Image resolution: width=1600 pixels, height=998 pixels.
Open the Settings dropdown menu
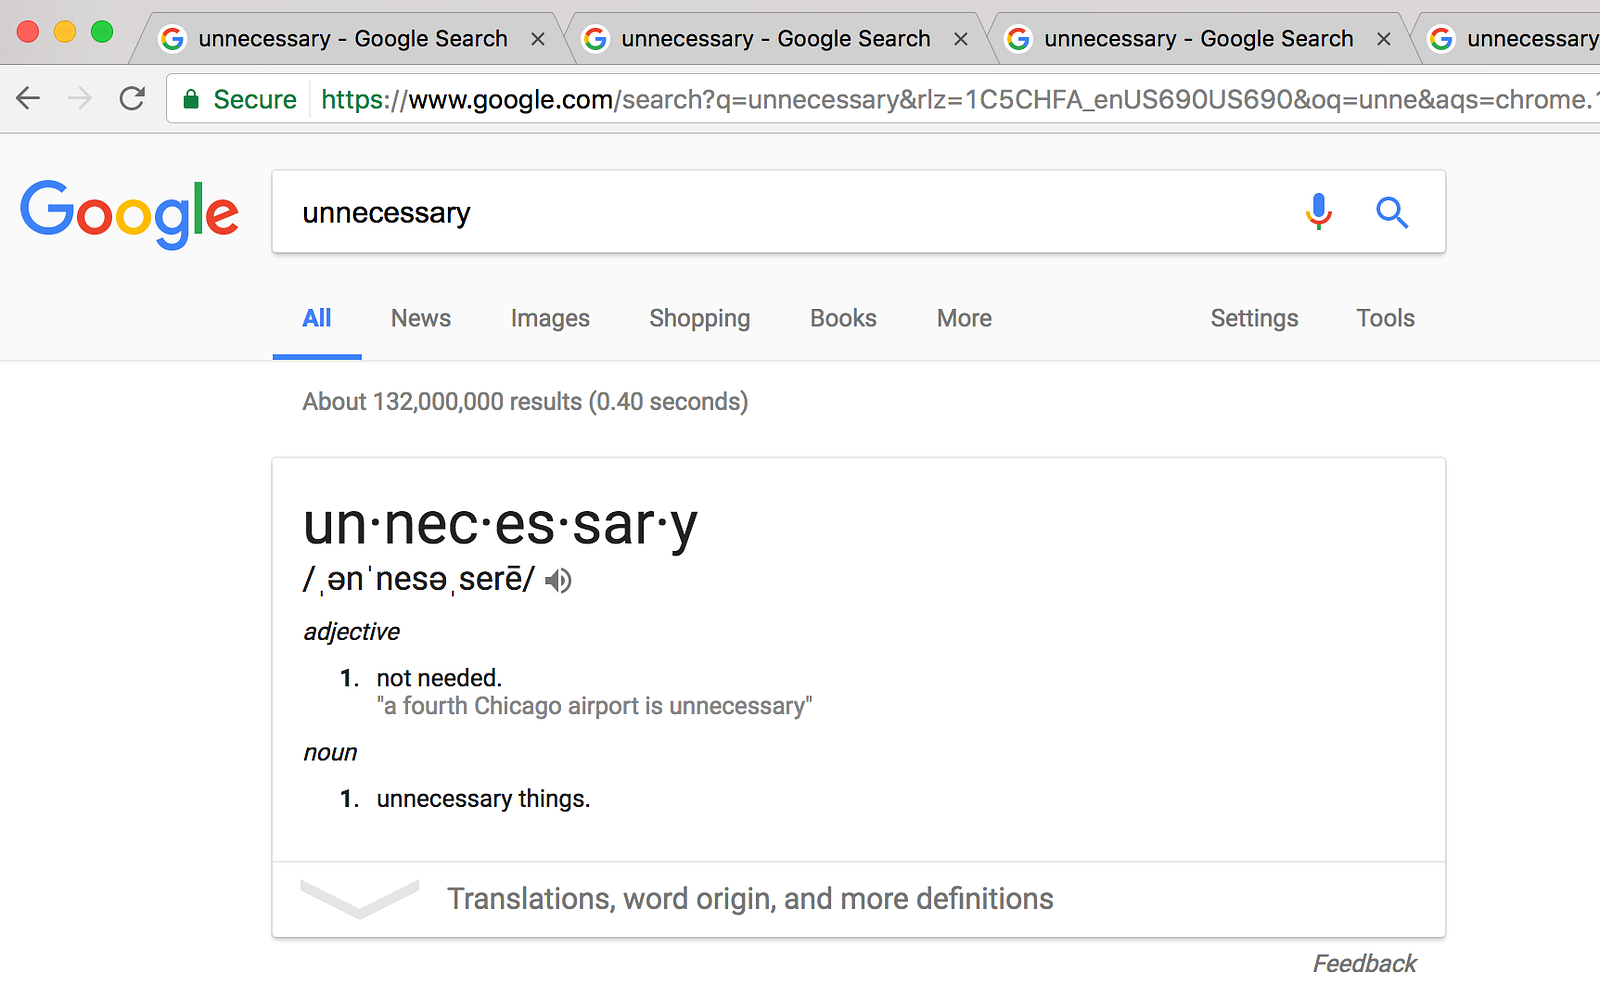click(1254, 318)
